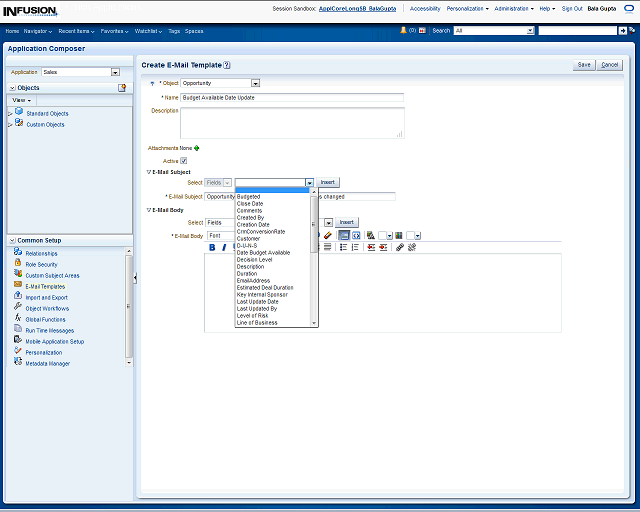
Task: Click the eraser clear-formatting icon
Action: (327, 235)
